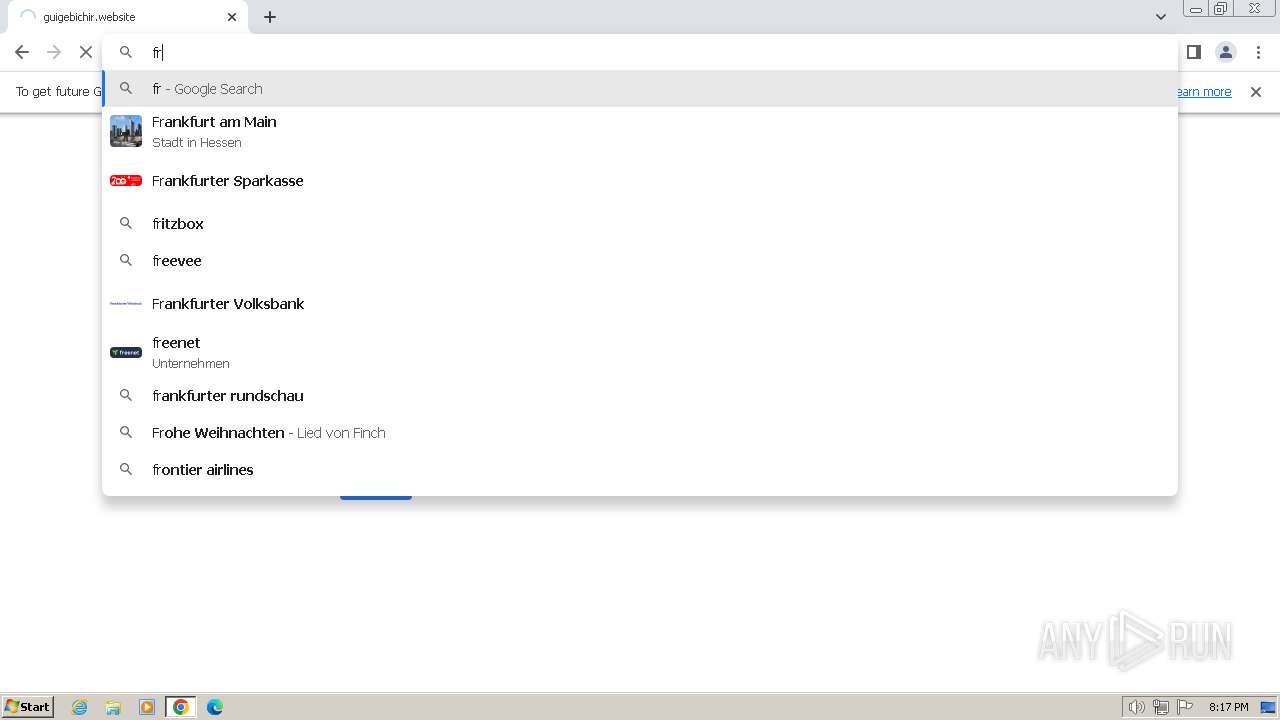Viewport: 1280px width, 720px height.
Task: Click the search icon beside fritzbox
Action: click(126, 224)
